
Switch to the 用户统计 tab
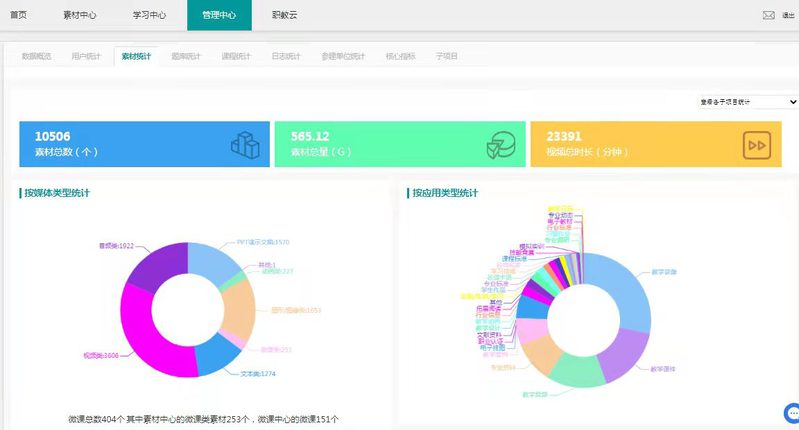pyautogui.click(x=86, y=57)
